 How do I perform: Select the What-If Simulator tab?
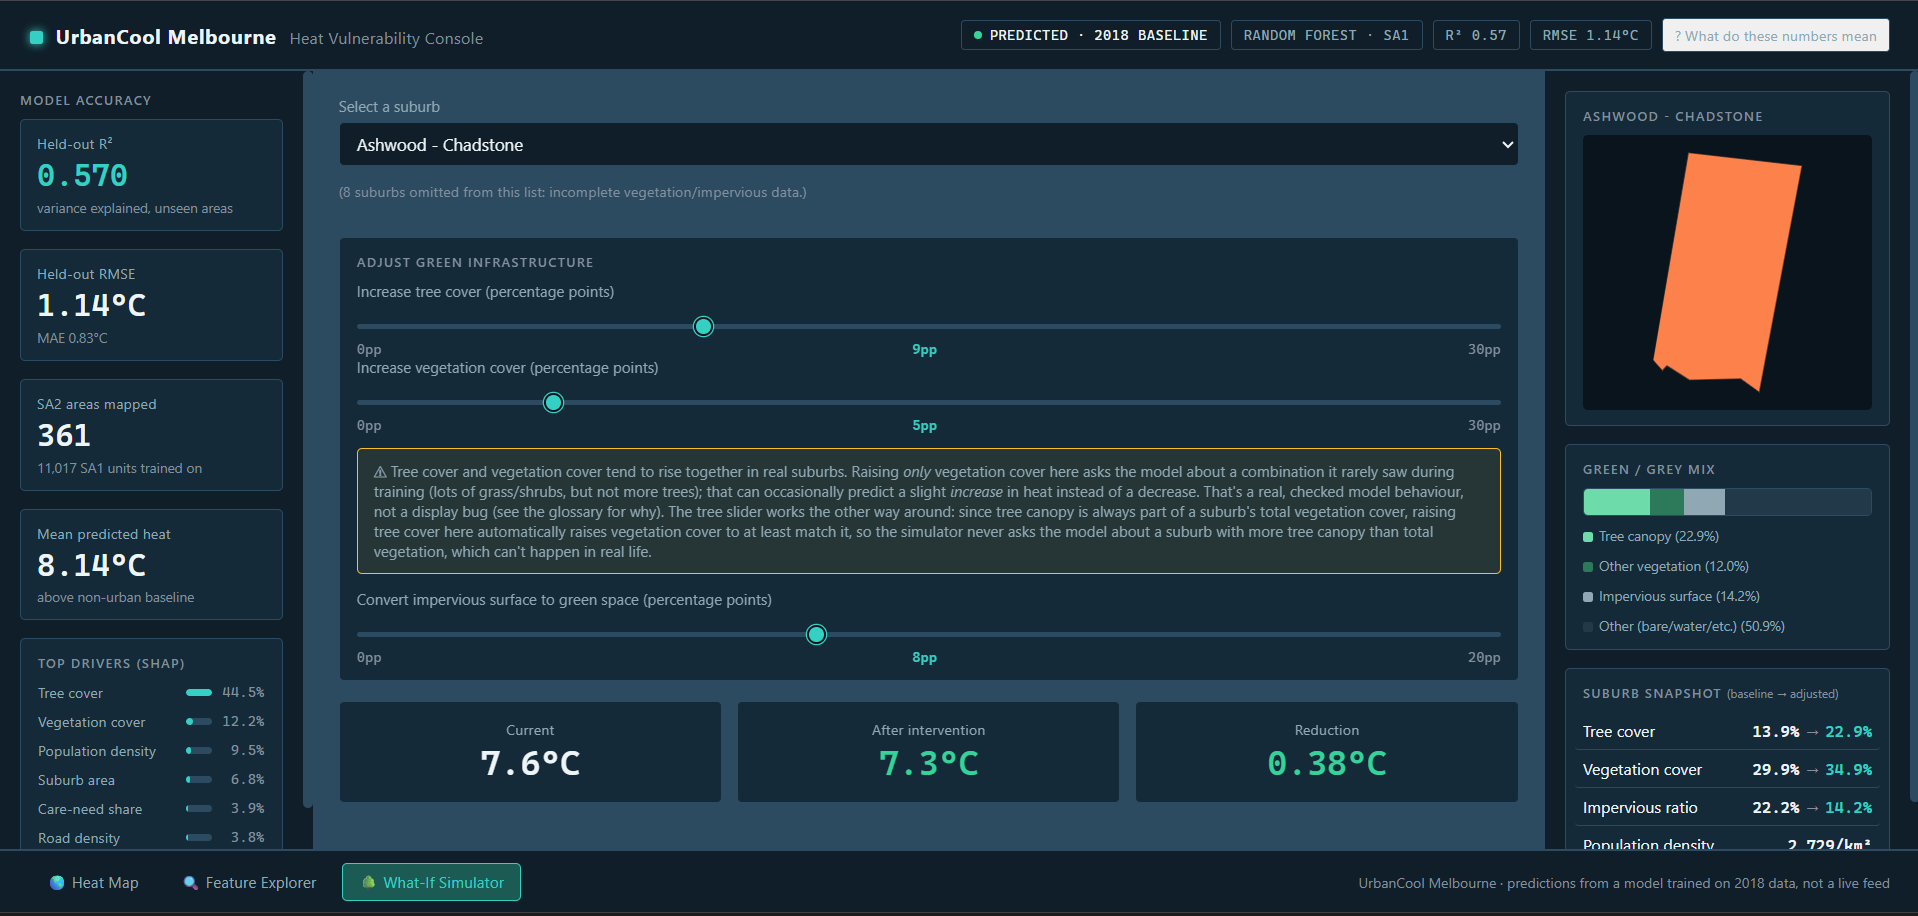[431, 882]
